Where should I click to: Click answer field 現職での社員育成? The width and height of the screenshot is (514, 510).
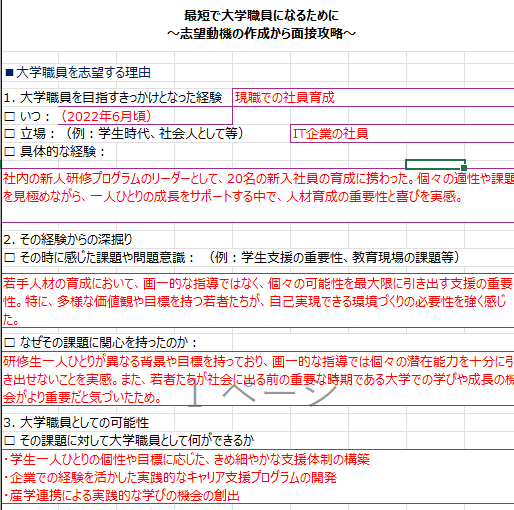click(373, 98)
